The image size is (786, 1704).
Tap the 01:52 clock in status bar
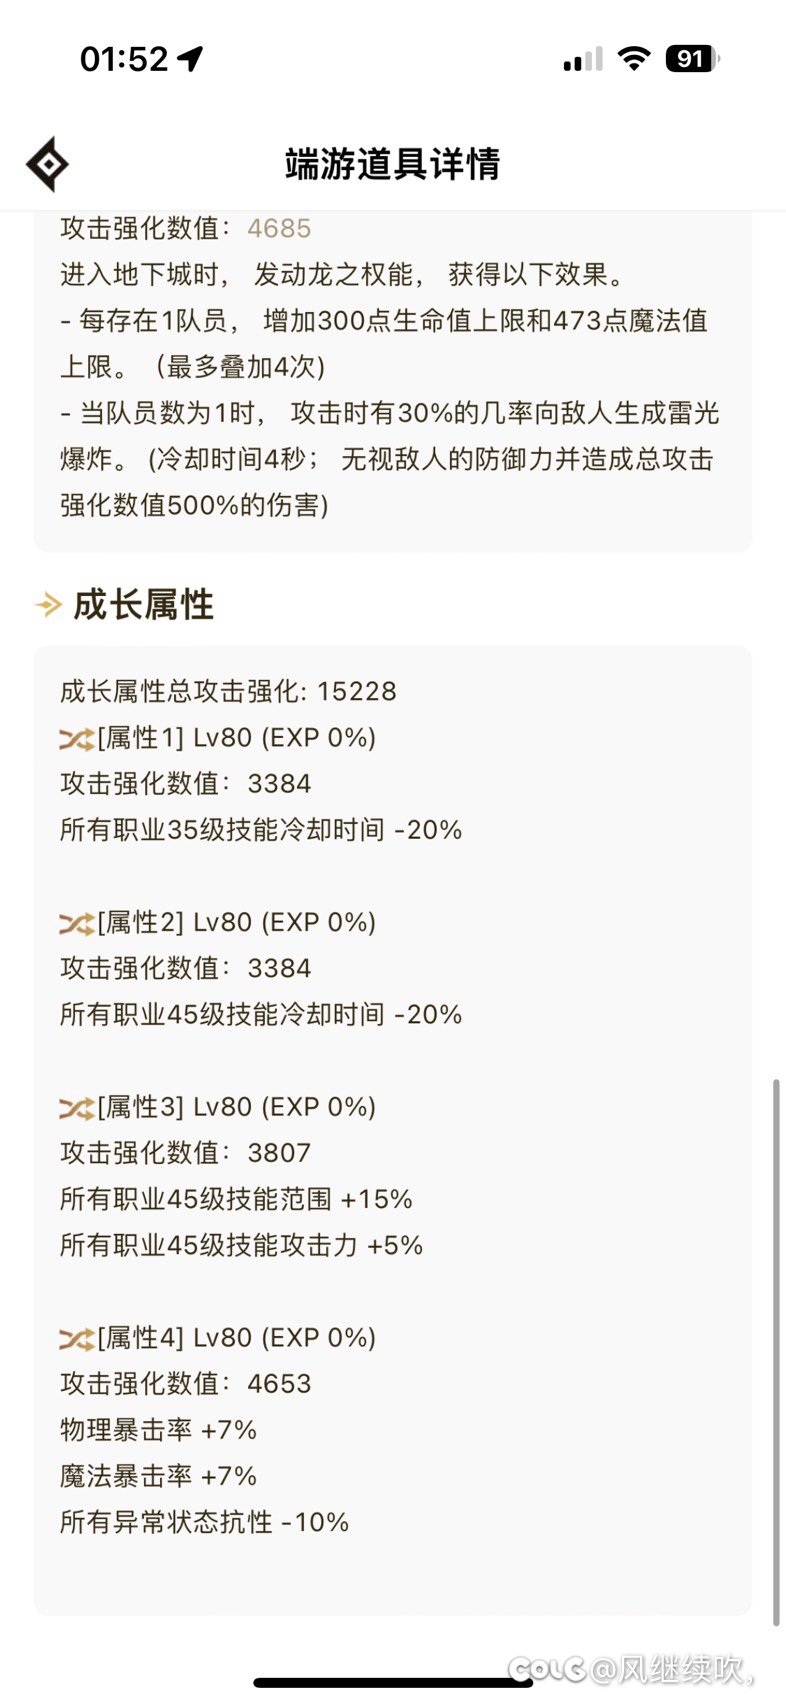(x=124, y=59)
